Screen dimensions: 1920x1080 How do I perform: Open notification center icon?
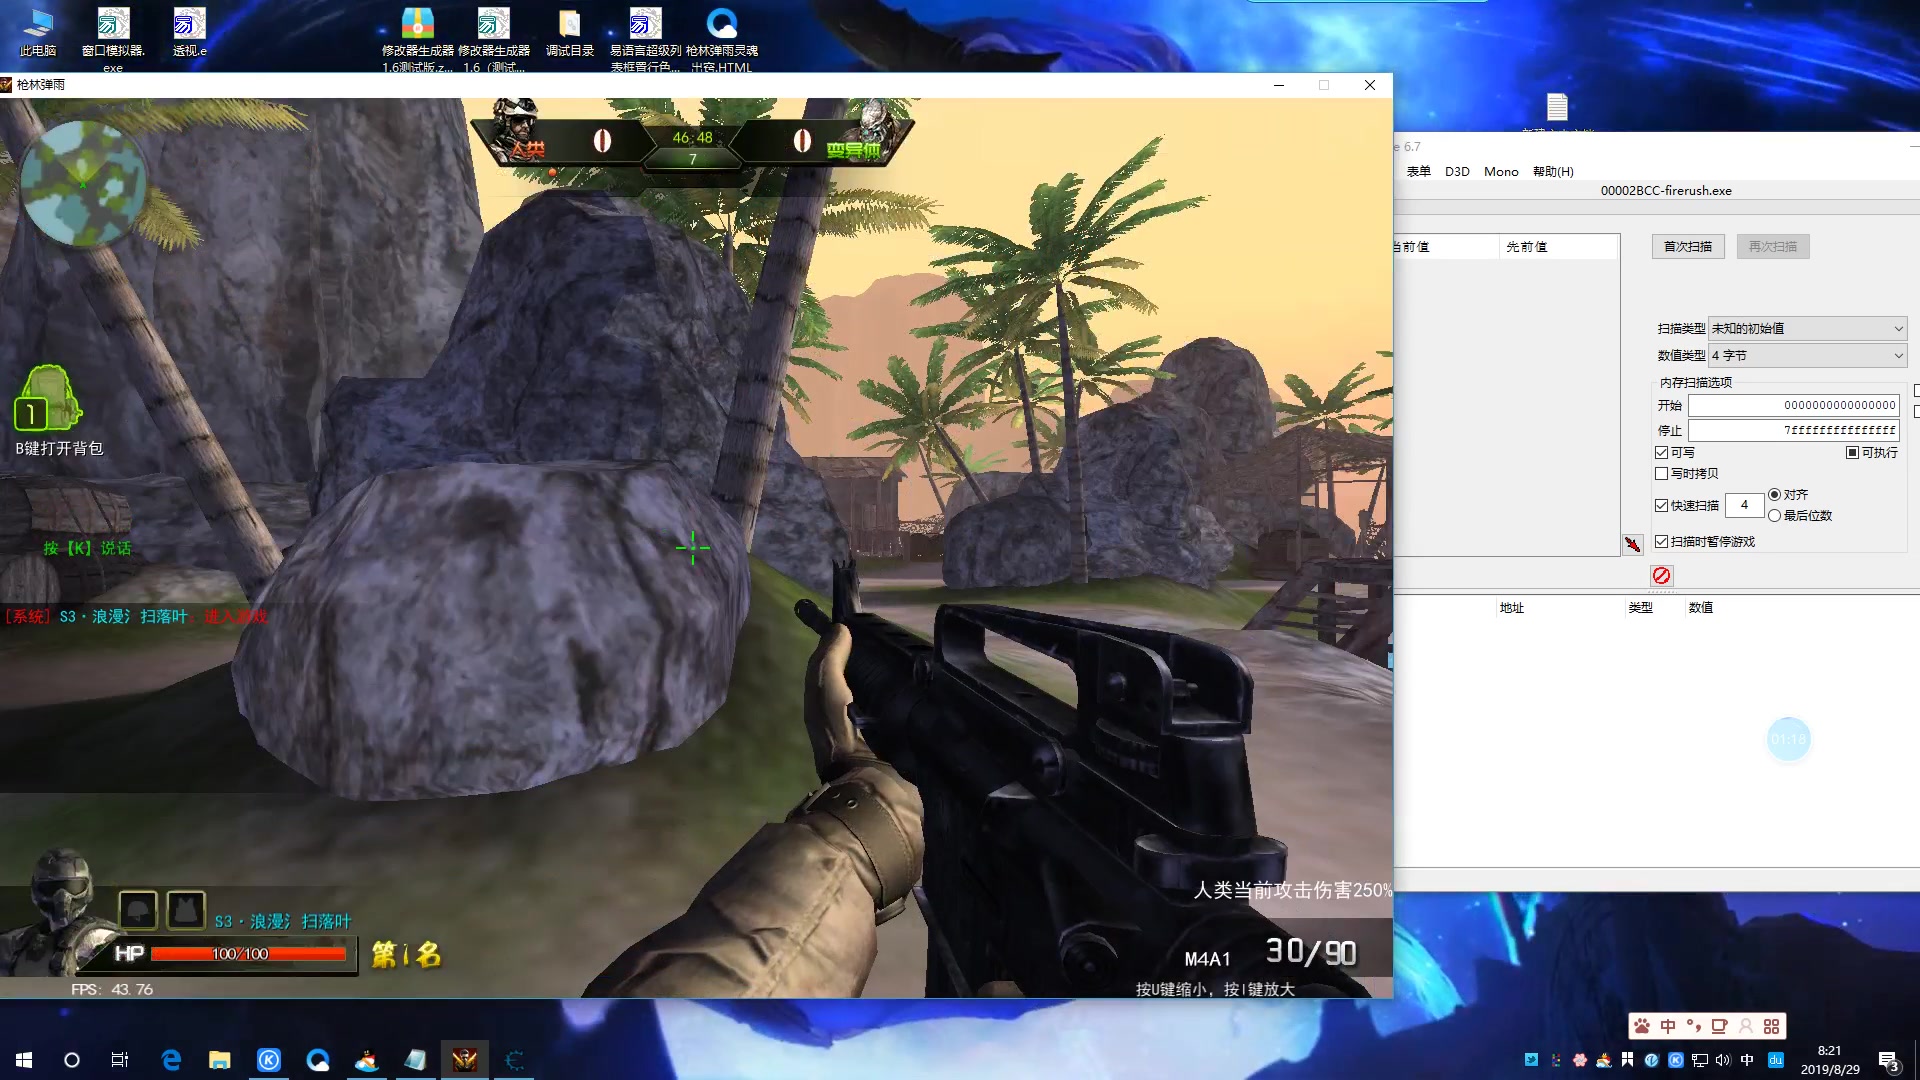click(x=1888, y=1060)
